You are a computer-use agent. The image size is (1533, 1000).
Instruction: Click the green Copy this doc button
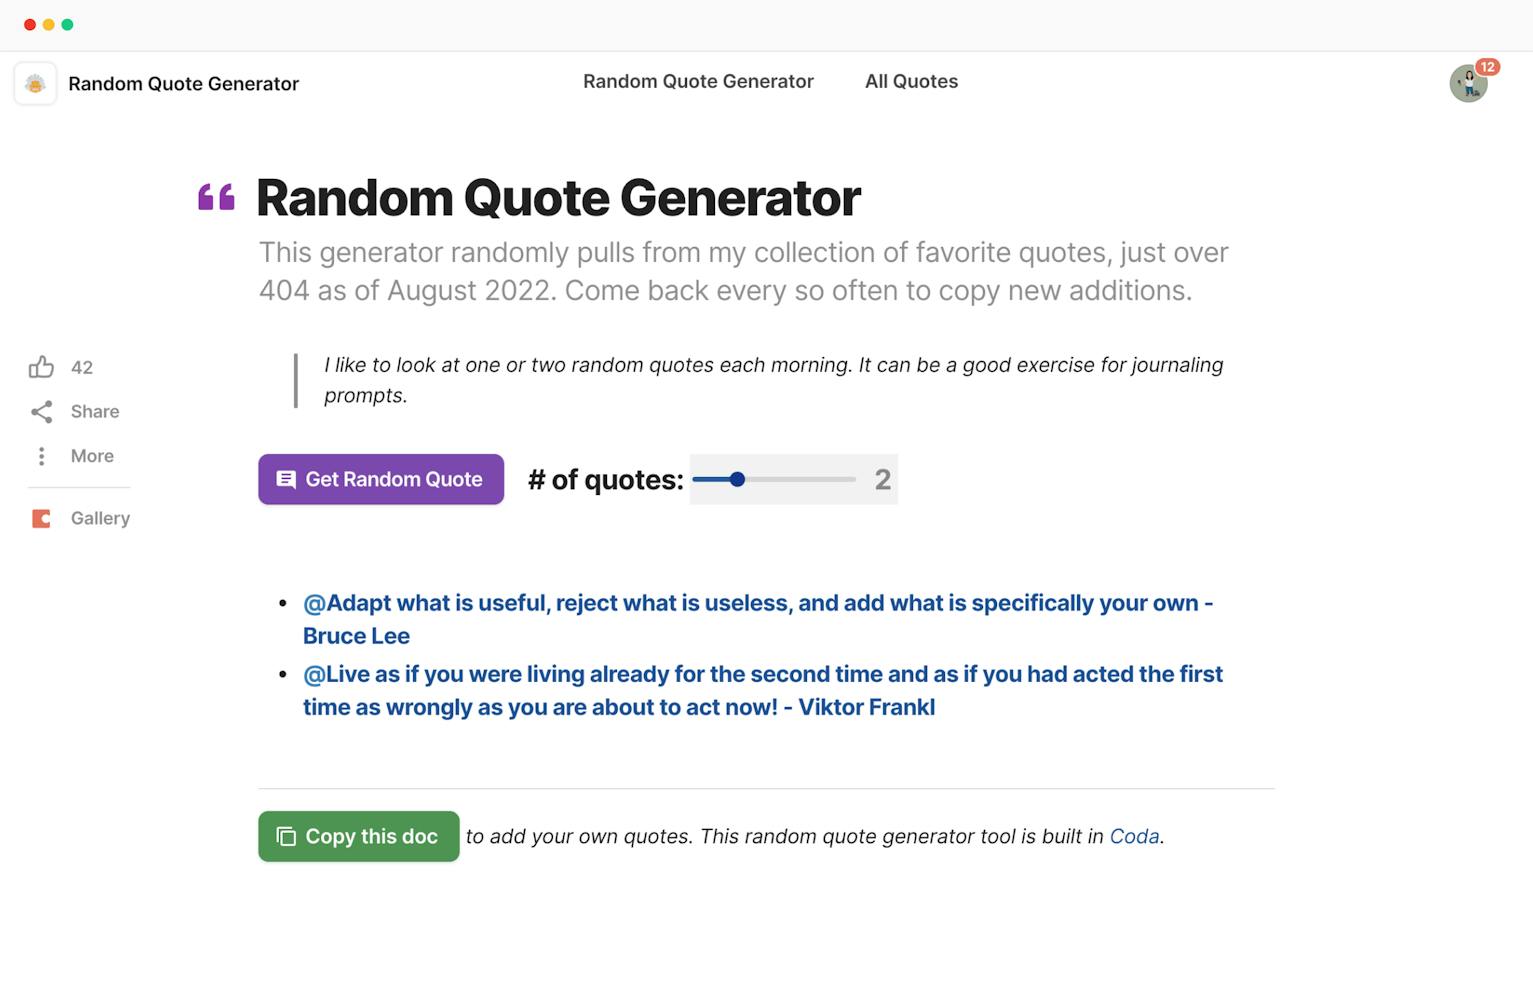coord(358,836)
